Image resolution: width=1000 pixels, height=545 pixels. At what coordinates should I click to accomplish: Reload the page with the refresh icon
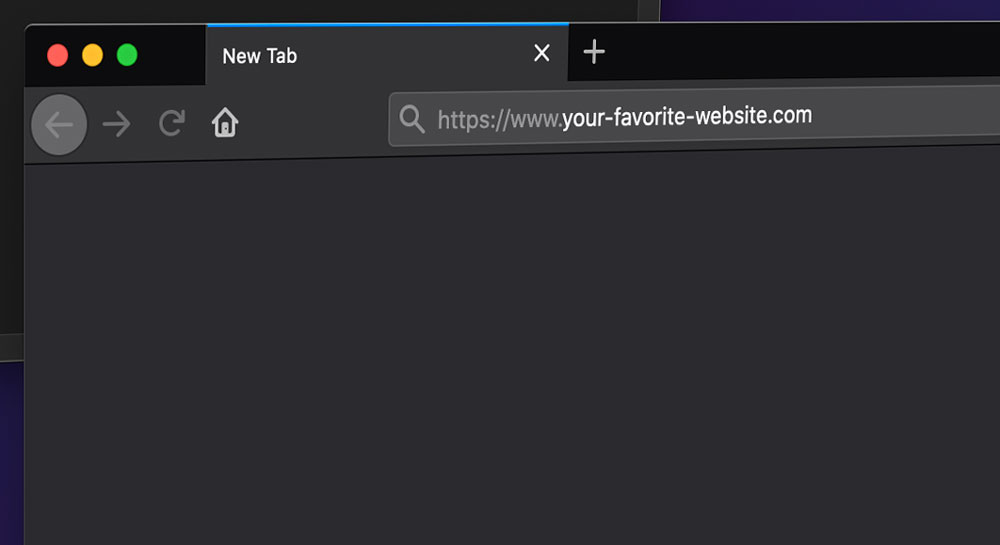click(172, 123)
